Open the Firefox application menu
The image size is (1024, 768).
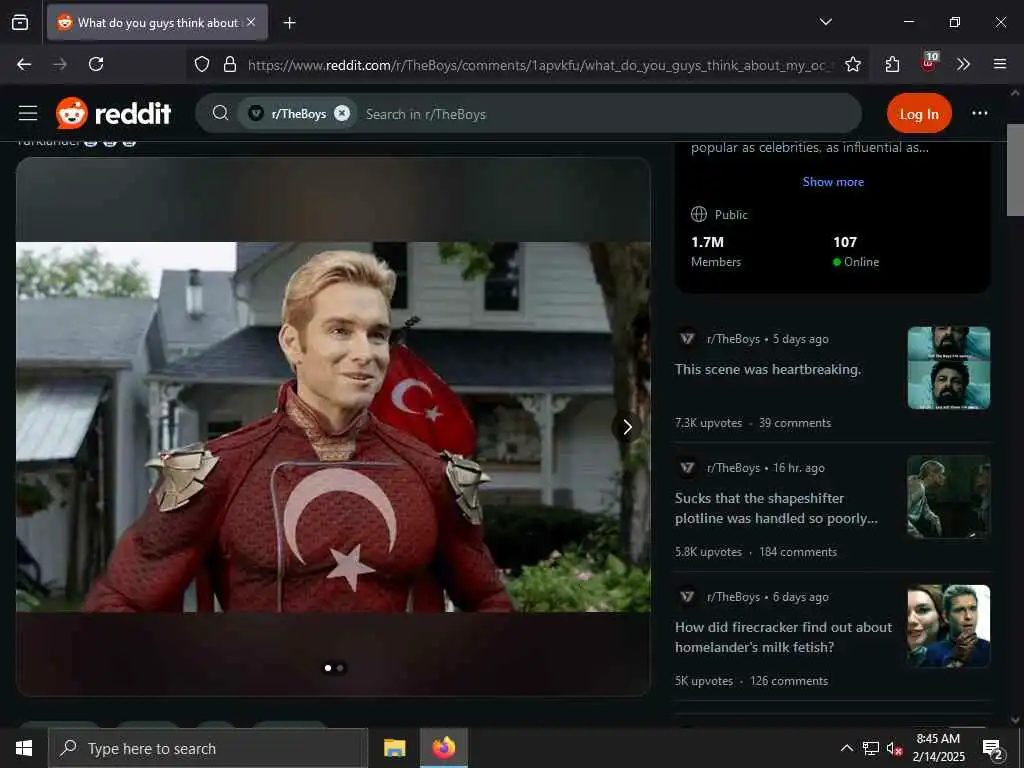point(999,64)
